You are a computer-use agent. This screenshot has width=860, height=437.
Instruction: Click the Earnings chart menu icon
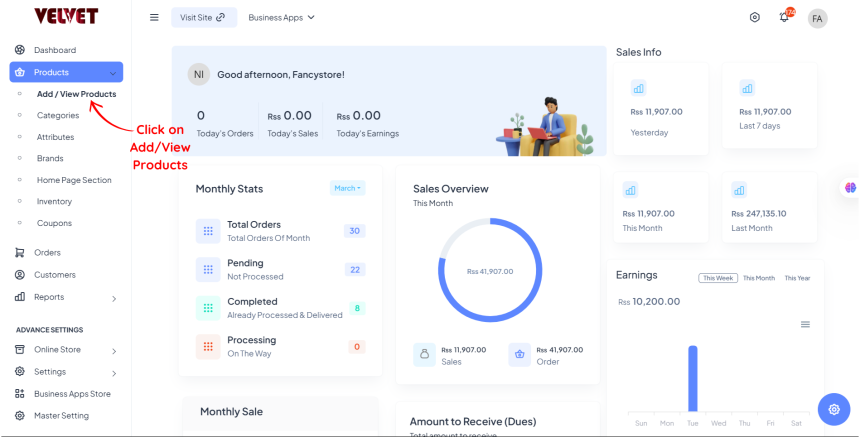[x=805, y=324]
